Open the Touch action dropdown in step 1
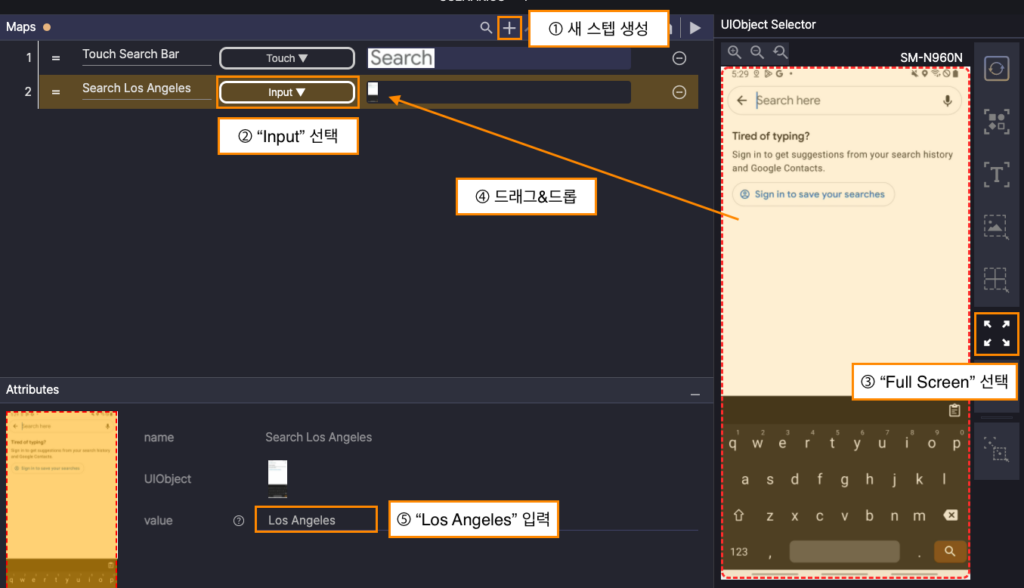Screen dimensions: 1024x588 coord(286,58)
